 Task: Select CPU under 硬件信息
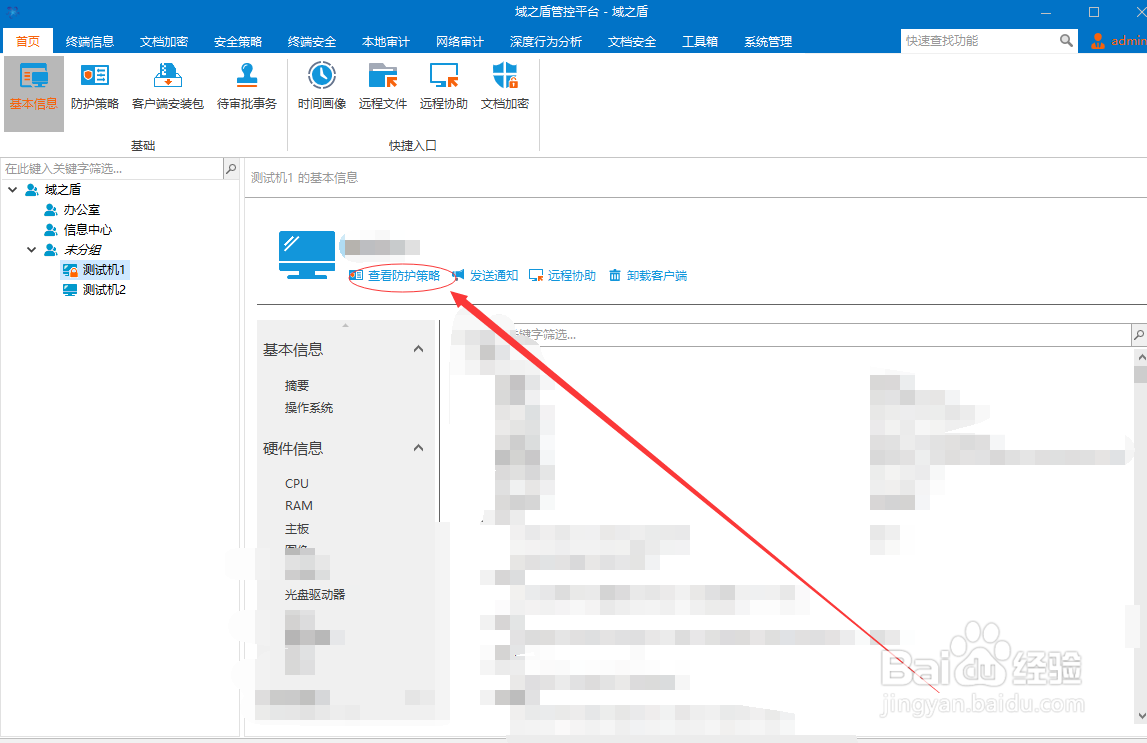click(x=297, y=483)
